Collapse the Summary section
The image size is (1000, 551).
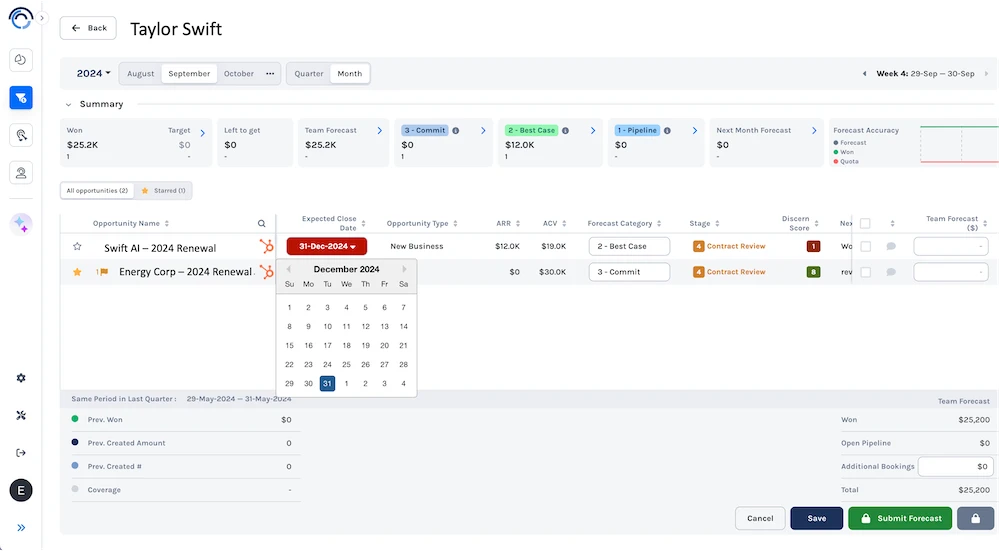click(x=68, y=104)
